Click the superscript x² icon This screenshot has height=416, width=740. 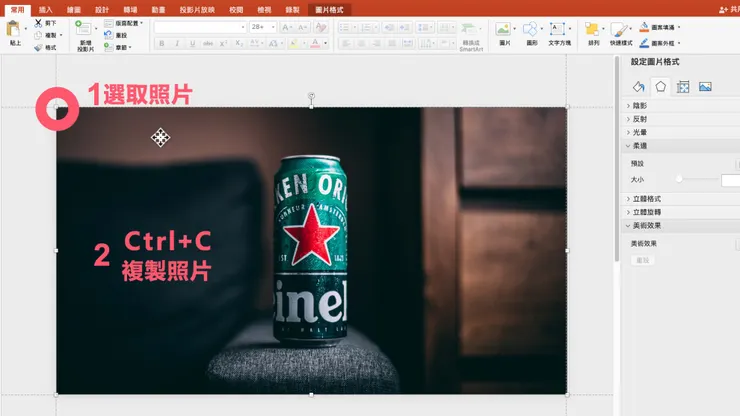pos(224,43)
